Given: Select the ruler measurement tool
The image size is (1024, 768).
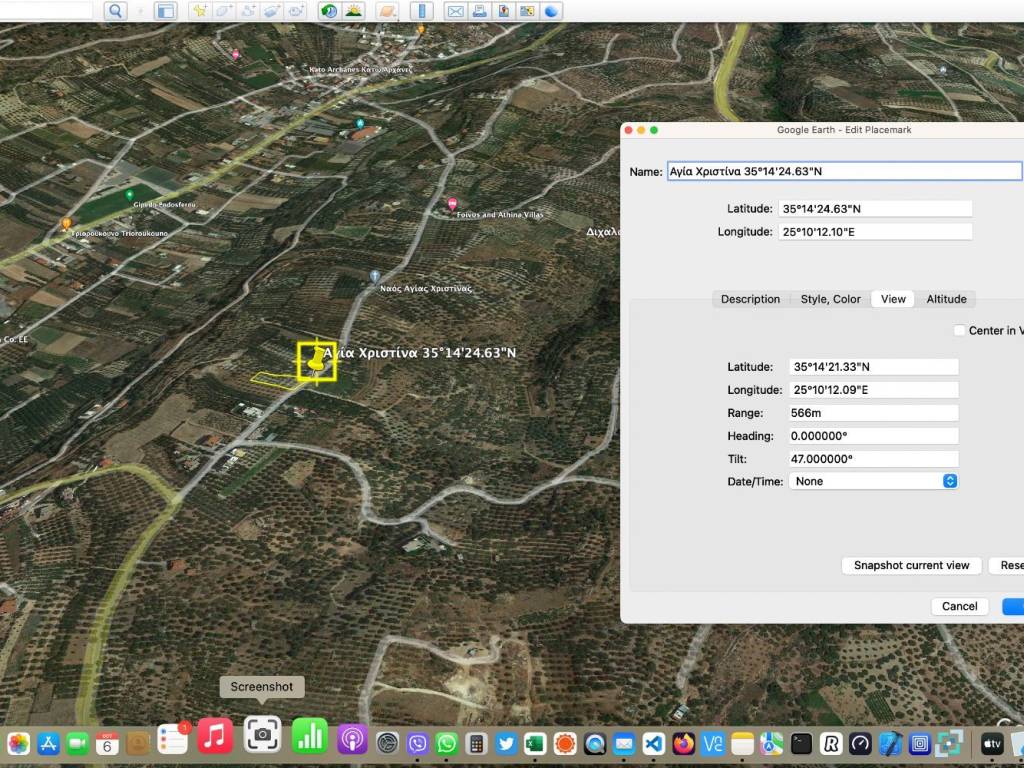Looking at the screenshot, I should click(x=421, y=11).
